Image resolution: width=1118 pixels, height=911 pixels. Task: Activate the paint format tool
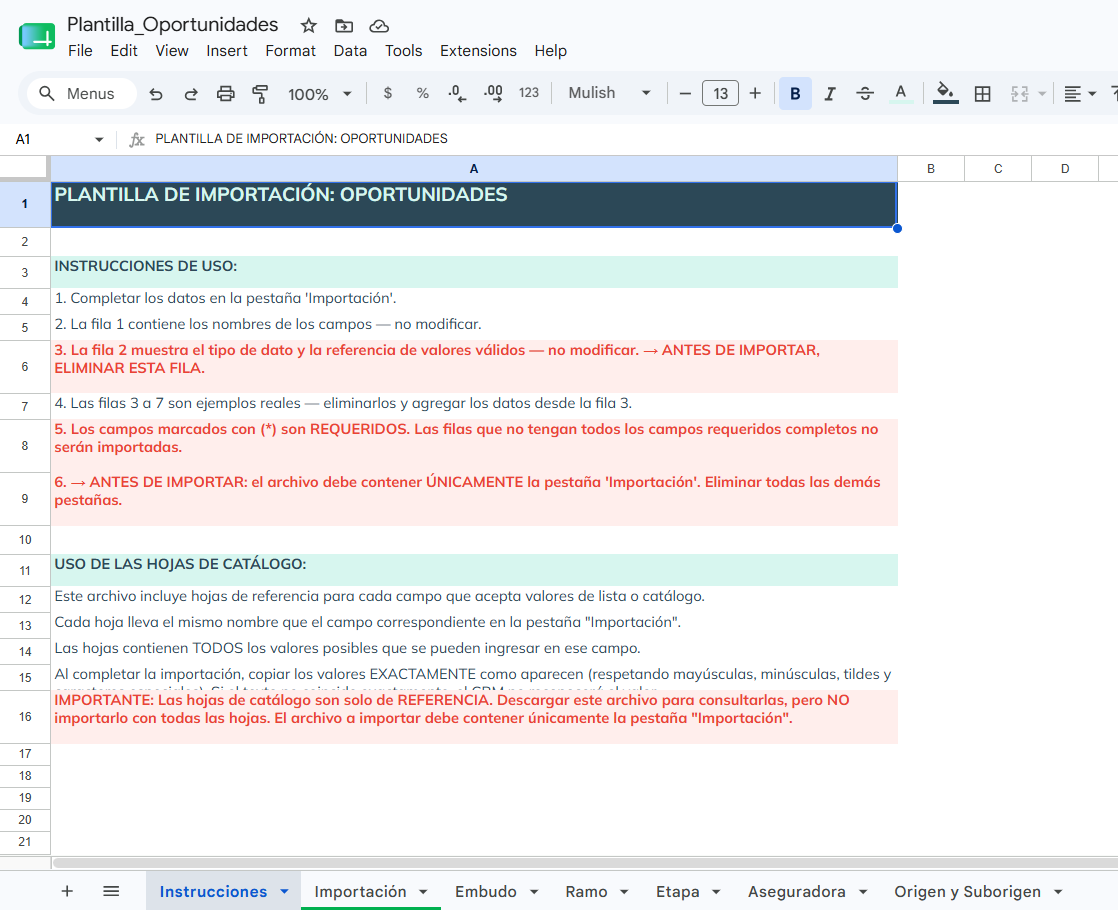pyautogui.click(x=260, y=93)
